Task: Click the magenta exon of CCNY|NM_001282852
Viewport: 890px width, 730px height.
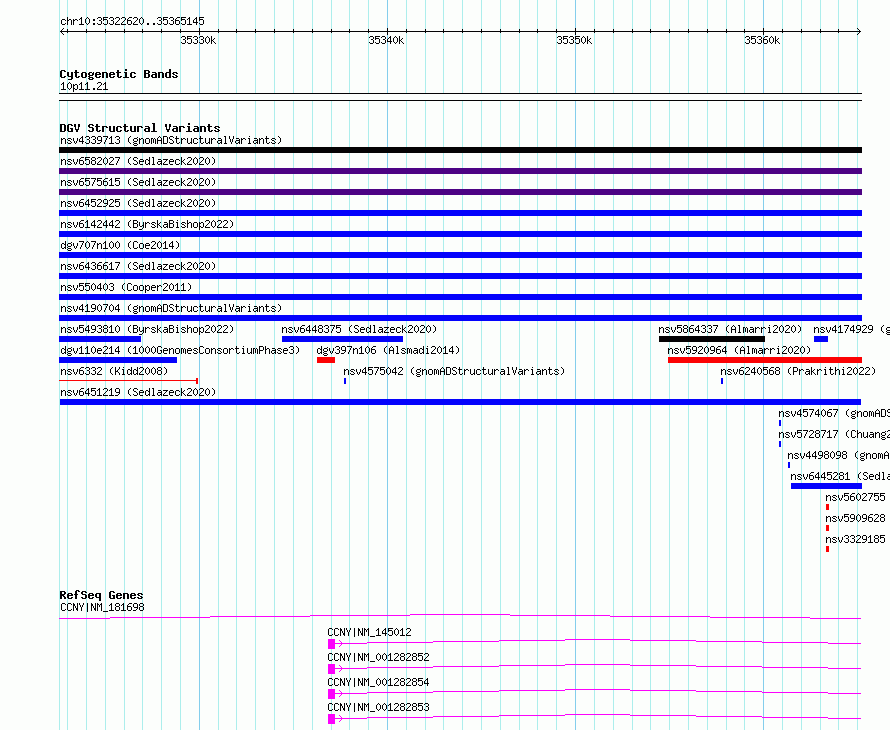Action: (331, 669)
